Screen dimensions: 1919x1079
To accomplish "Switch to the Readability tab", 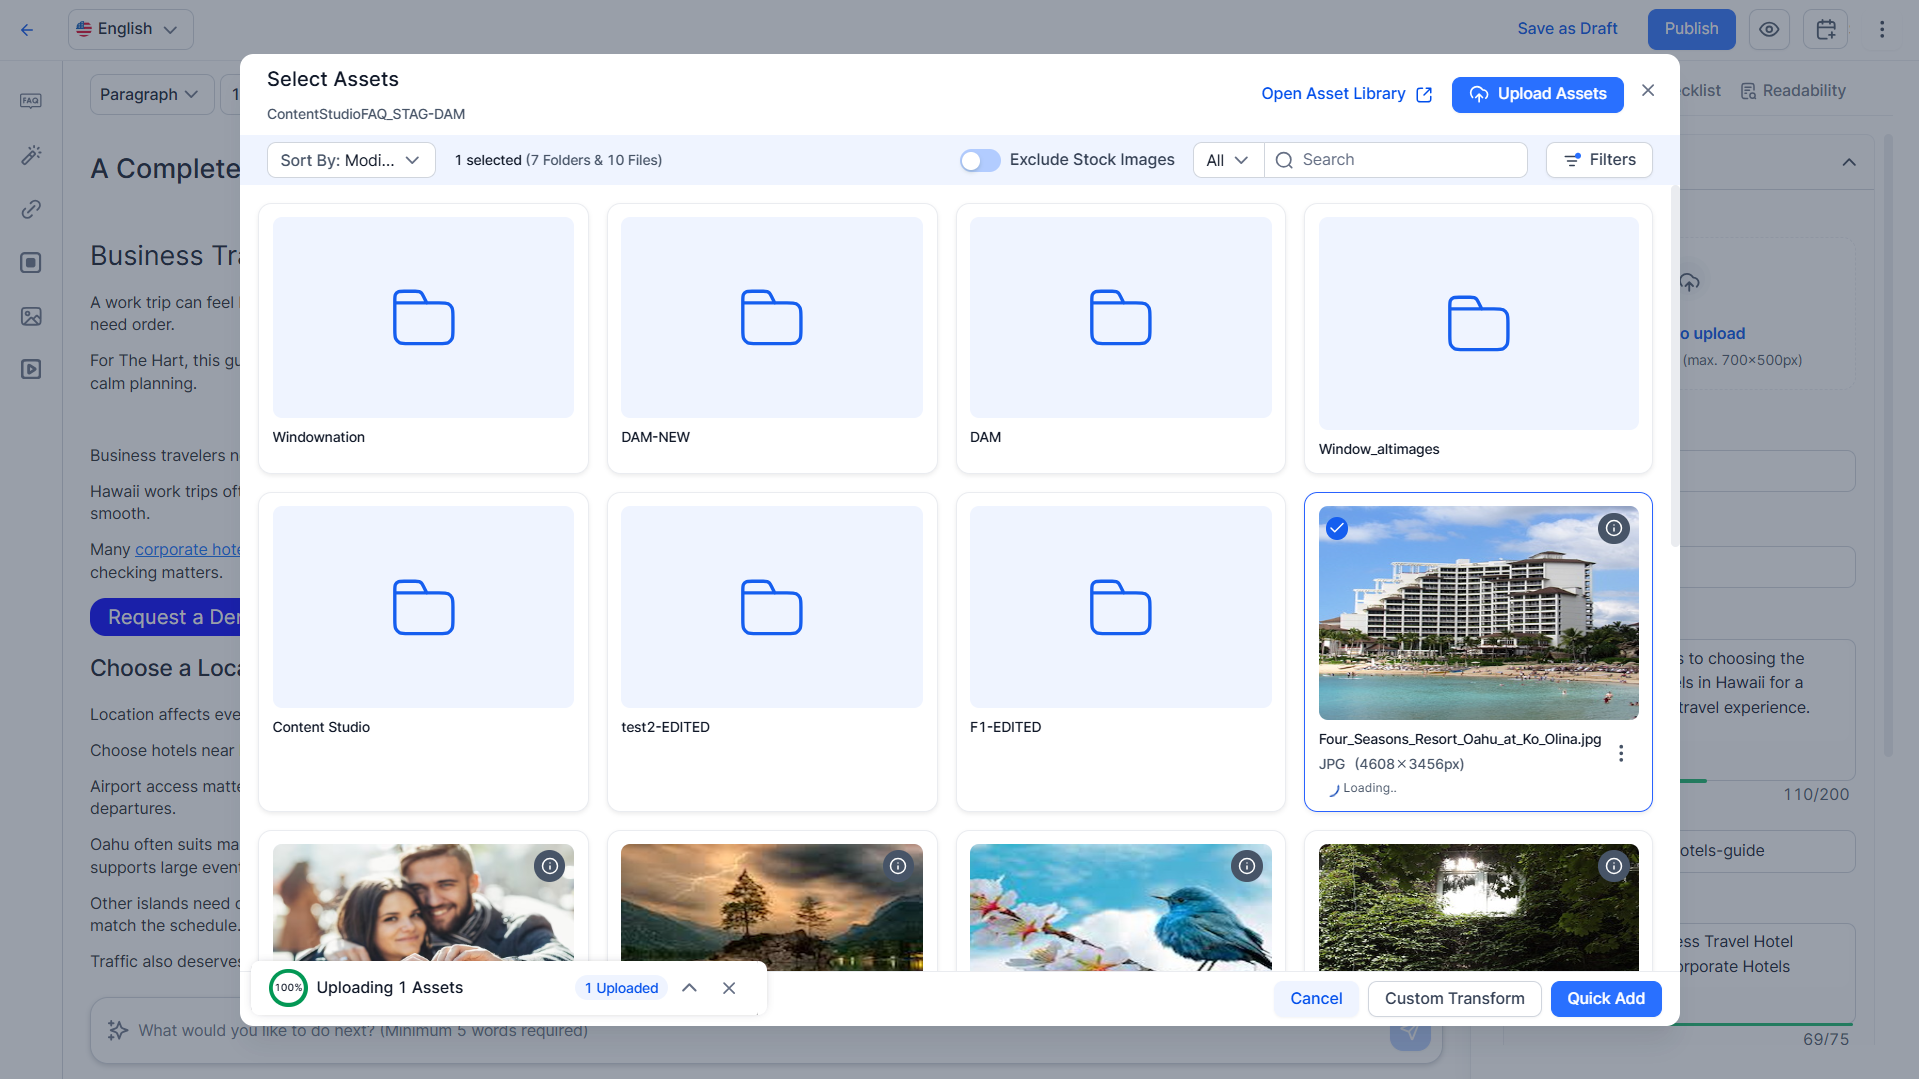I will (x=1793, y=91).
